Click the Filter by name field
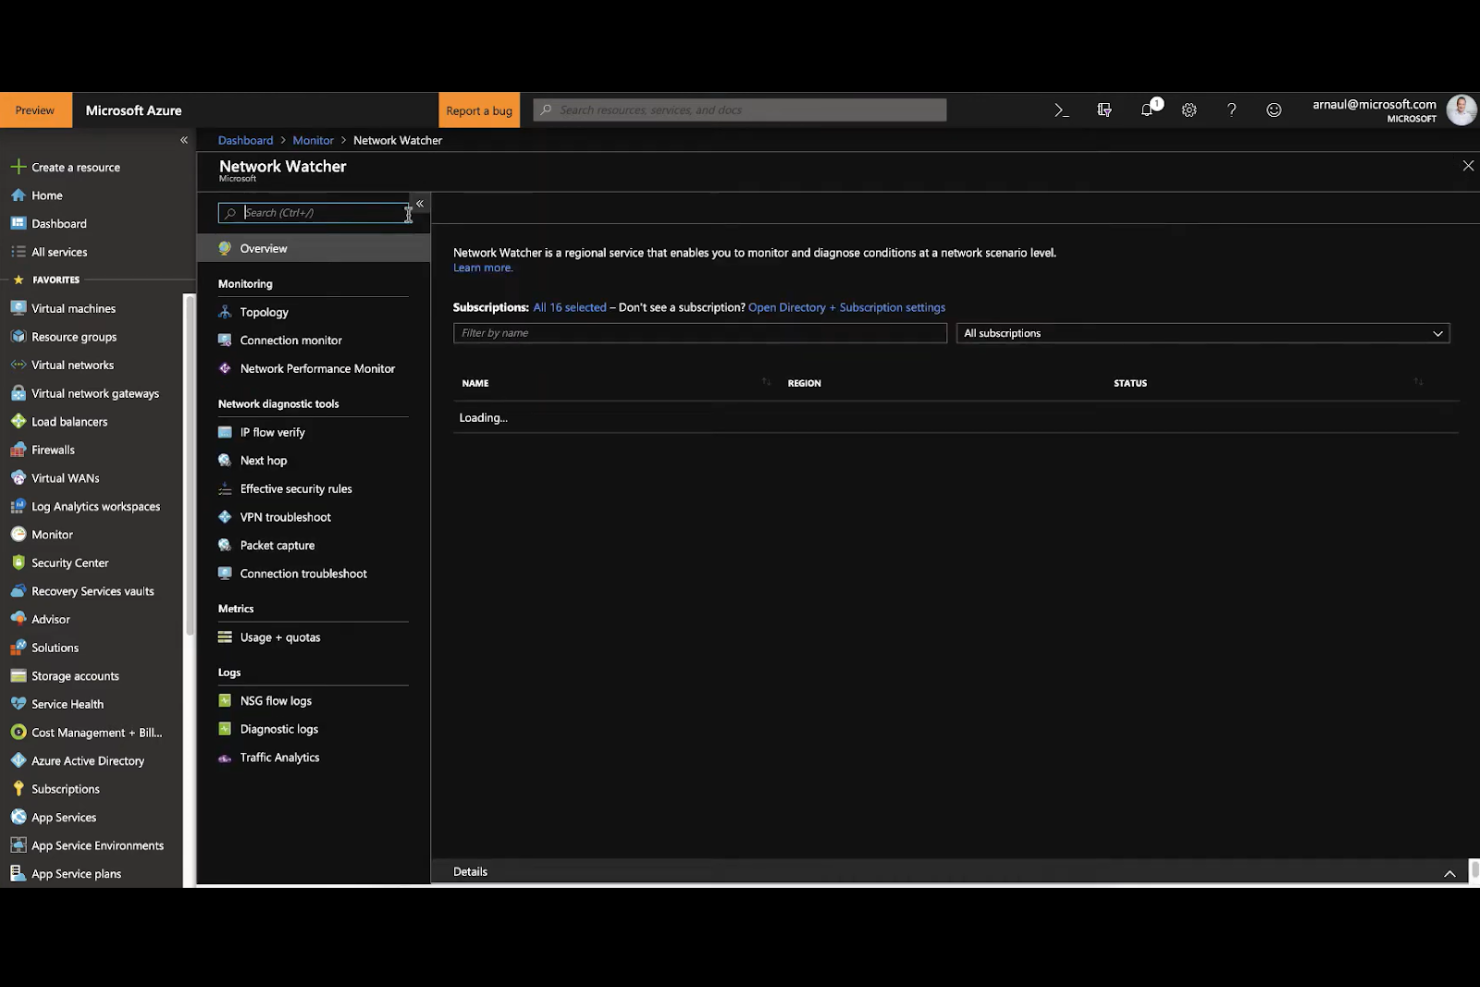The image size is (1480, 987). pyautogui.click(x=700, y=333)
